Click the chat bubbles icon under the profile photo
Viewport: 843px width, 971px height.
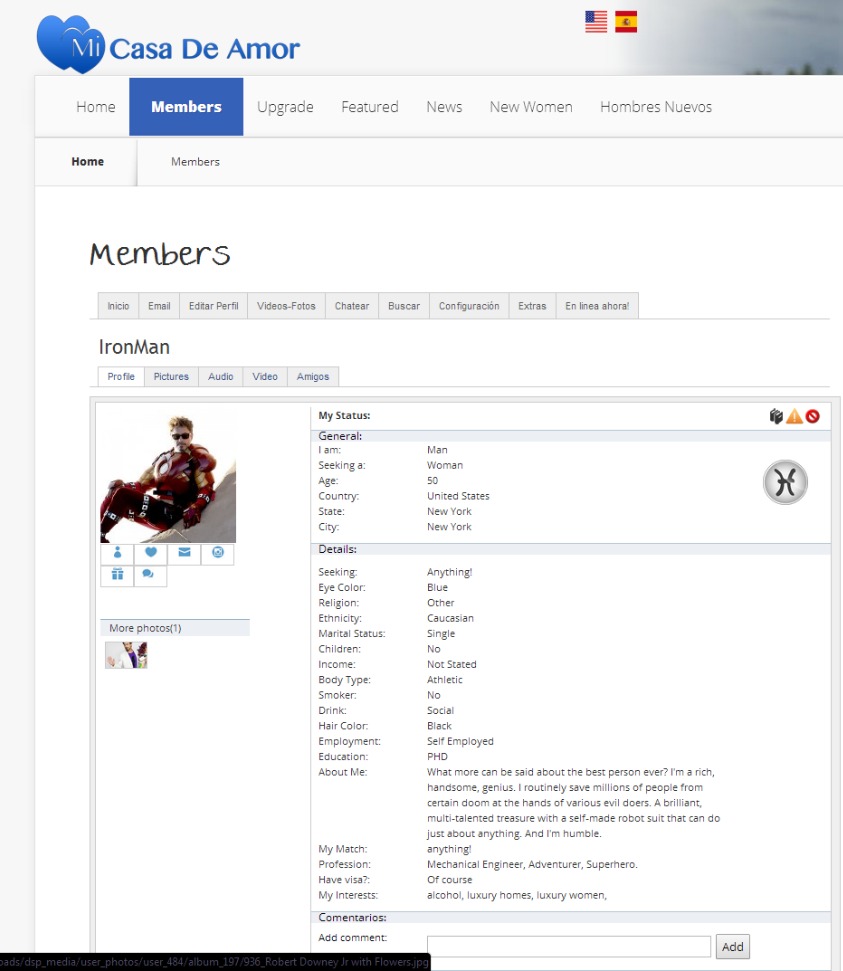(x=149, y=575)
